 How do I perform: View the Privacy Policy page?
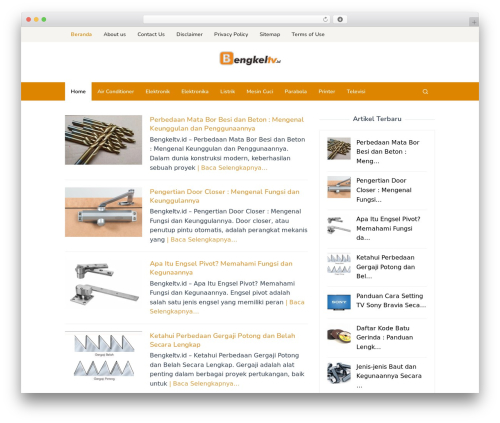pyautogui.click(x=231, y=34)
